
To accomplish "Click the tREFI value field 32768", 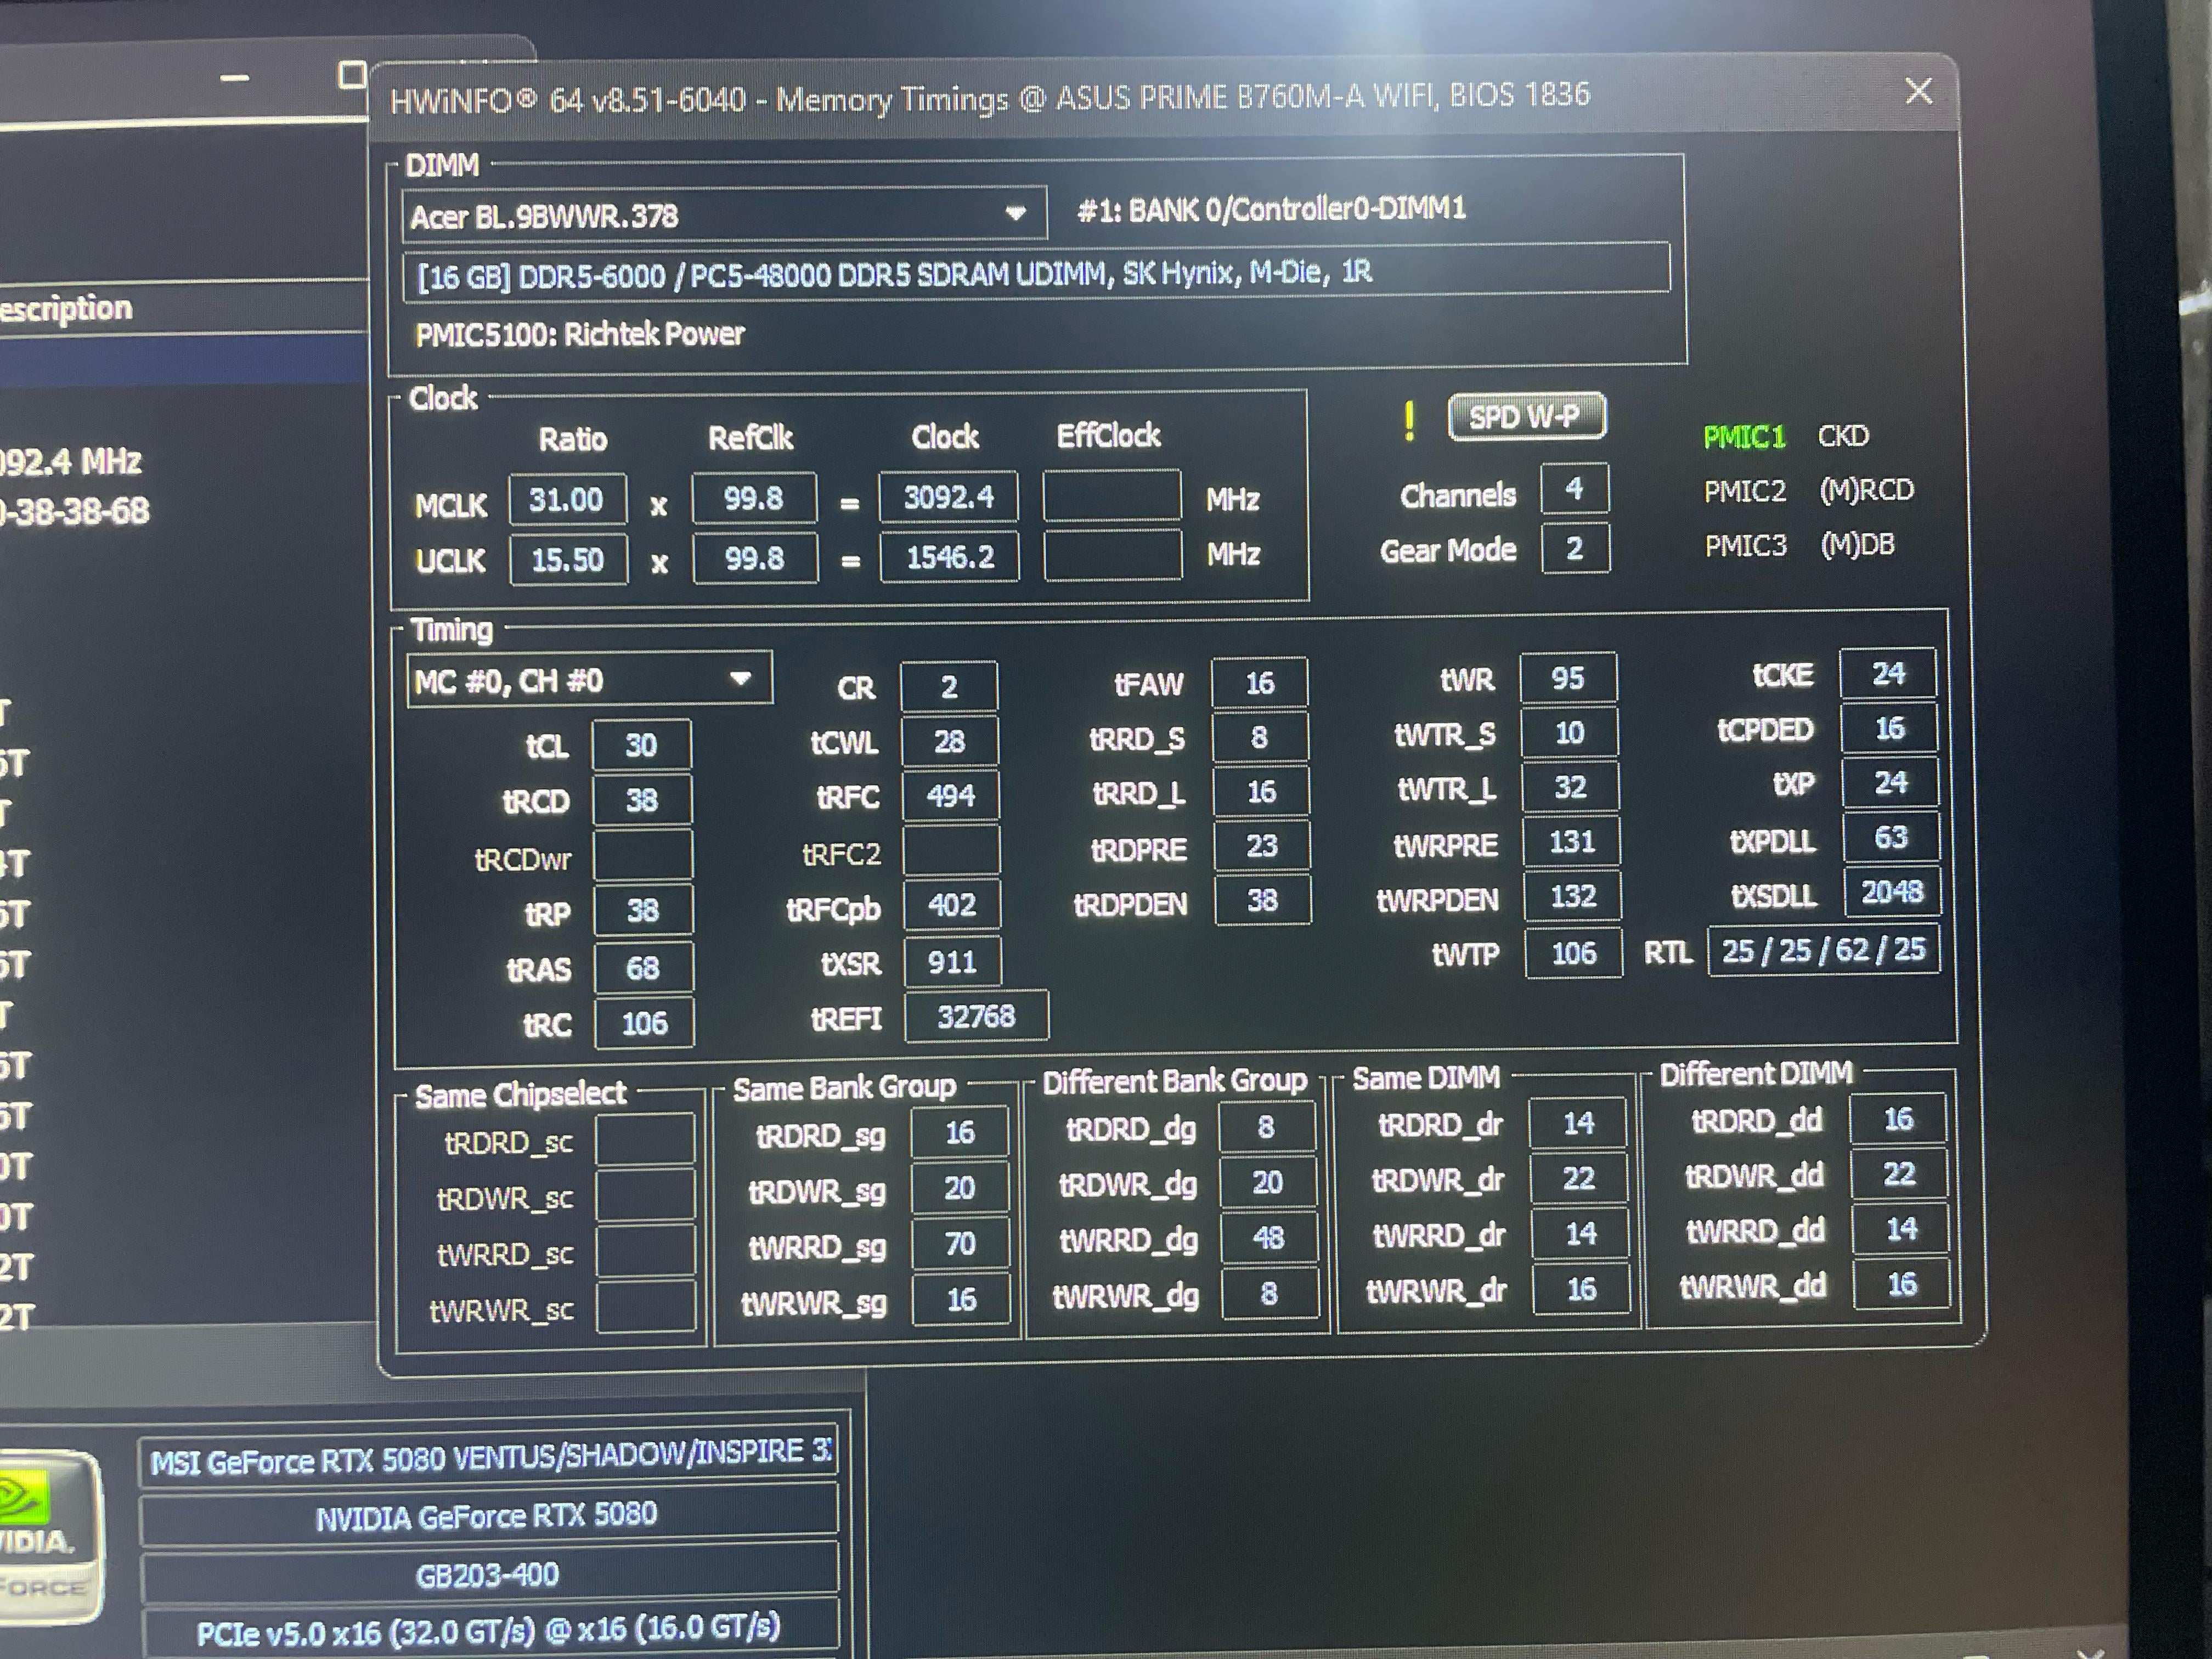I will click(x=976, y=1016).
